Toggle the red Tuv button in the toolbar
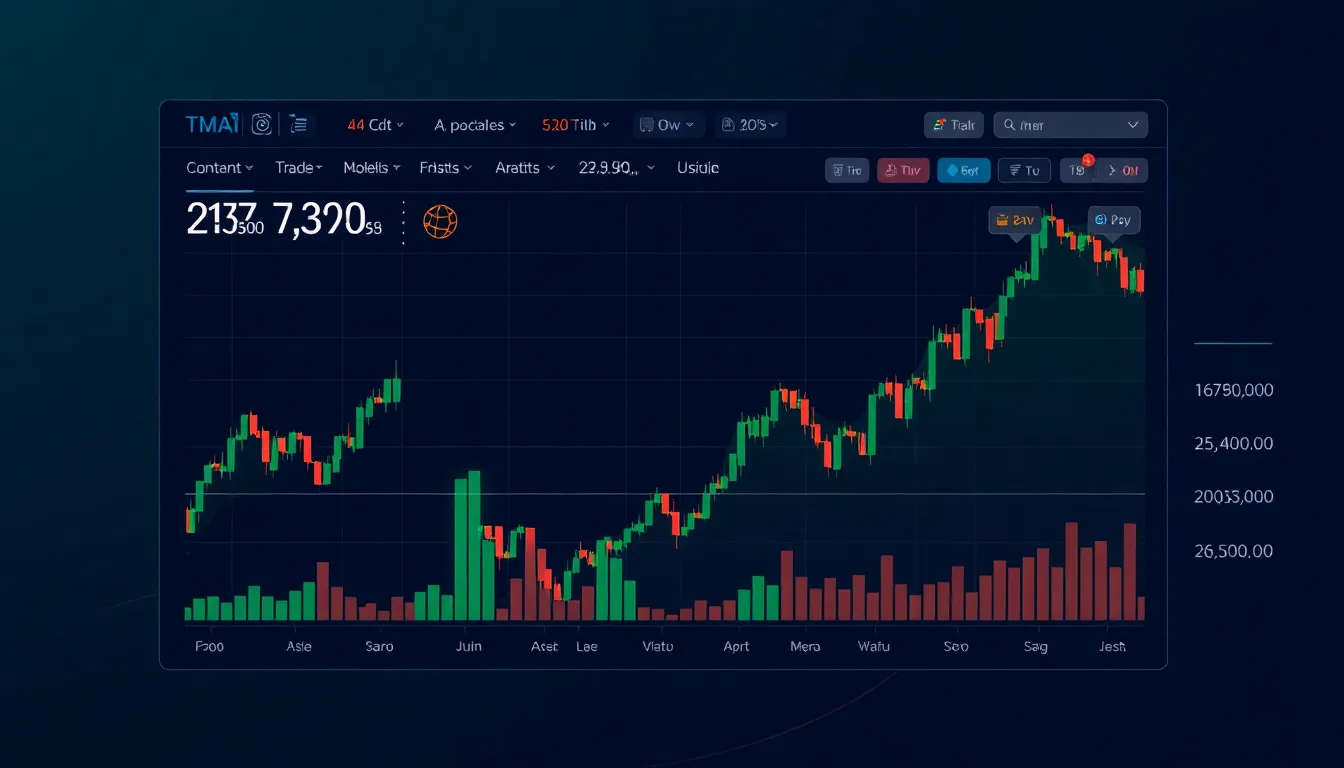The width and height of the screenshot is (1344, 768). 903,170
